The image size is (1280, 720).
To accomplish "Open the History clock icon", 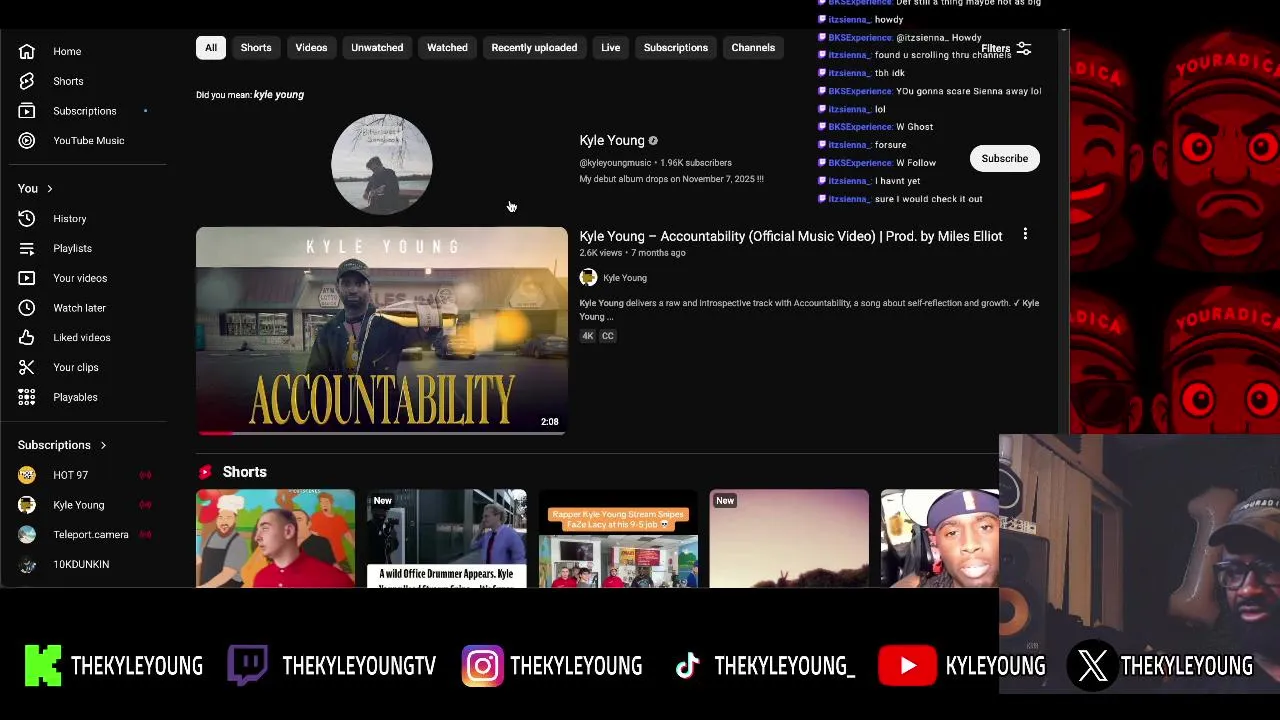I will pos(27,218).
